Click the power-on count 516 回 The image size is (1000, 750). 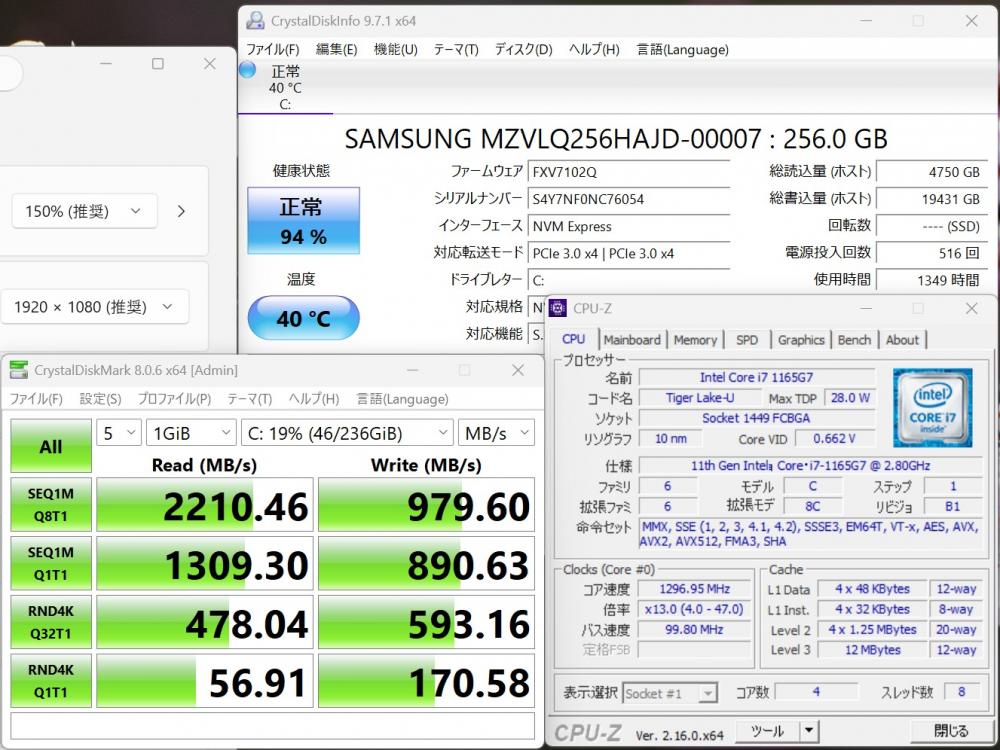[x=932, y=253]
